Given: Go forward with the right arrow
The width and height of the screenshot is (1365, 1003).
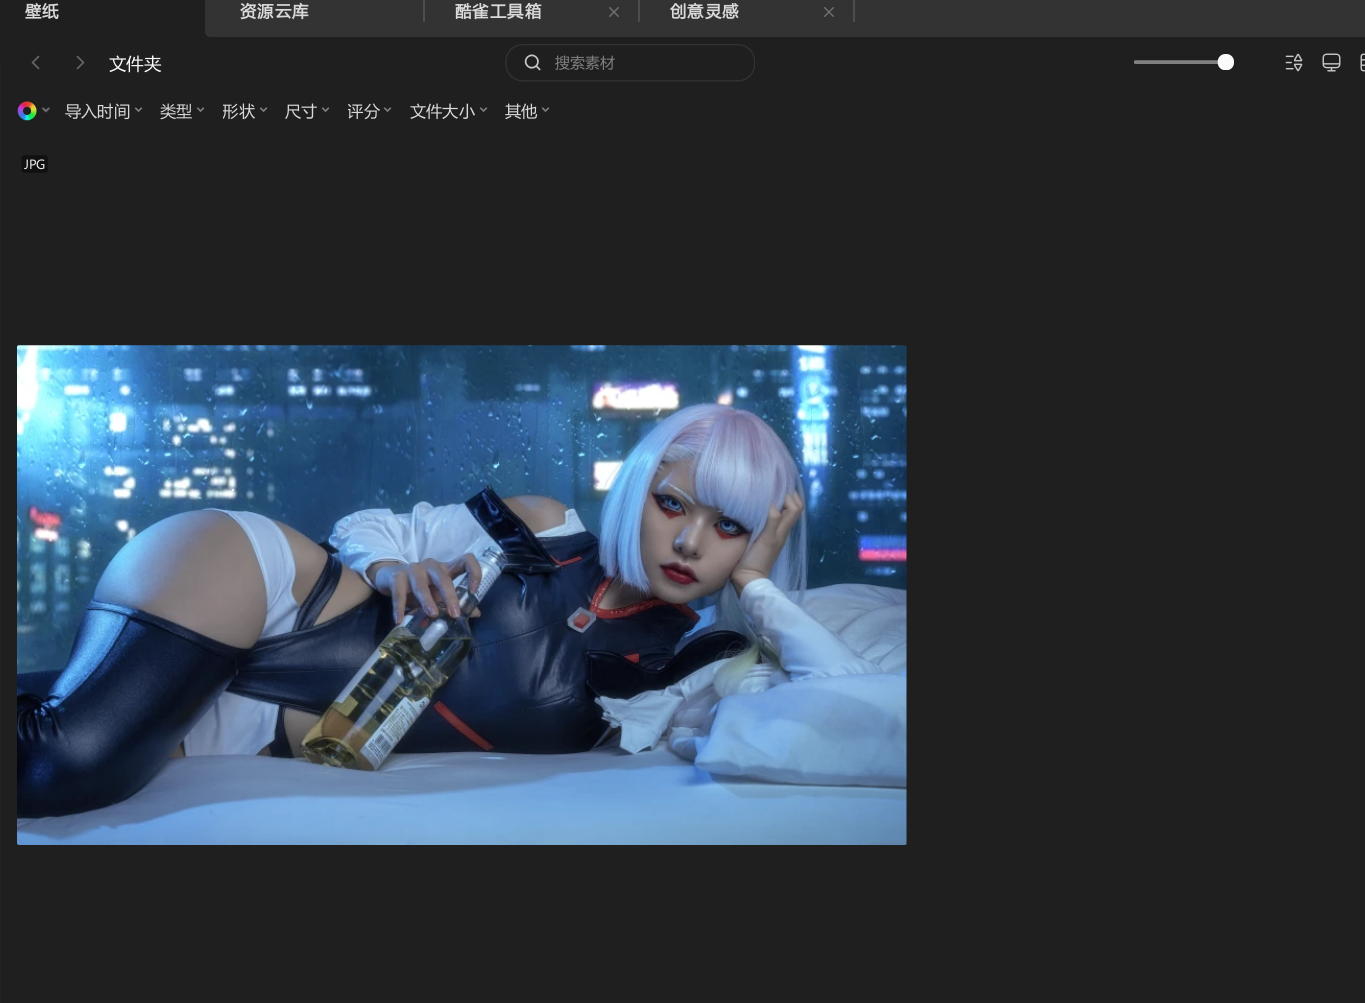Looking at the screenshot, I should pos(80,63).
